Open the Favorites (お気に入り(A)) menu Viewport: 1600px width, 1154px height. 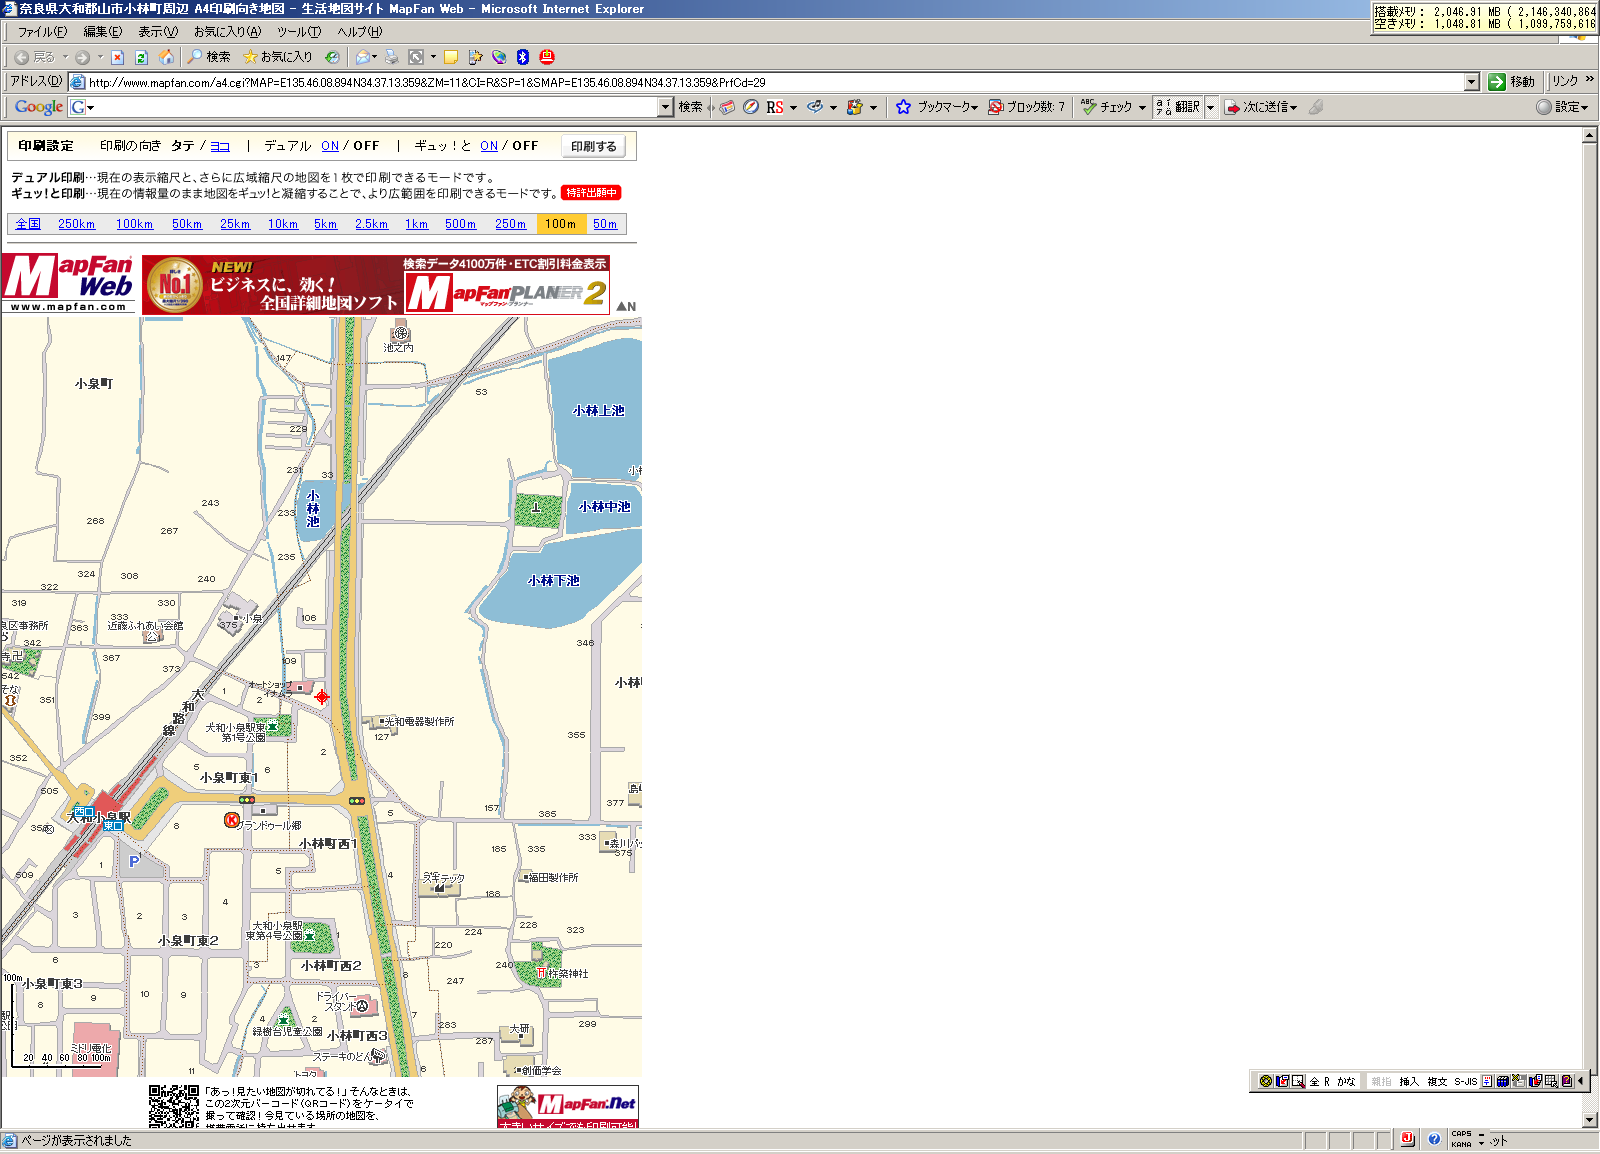coord(227,32)
